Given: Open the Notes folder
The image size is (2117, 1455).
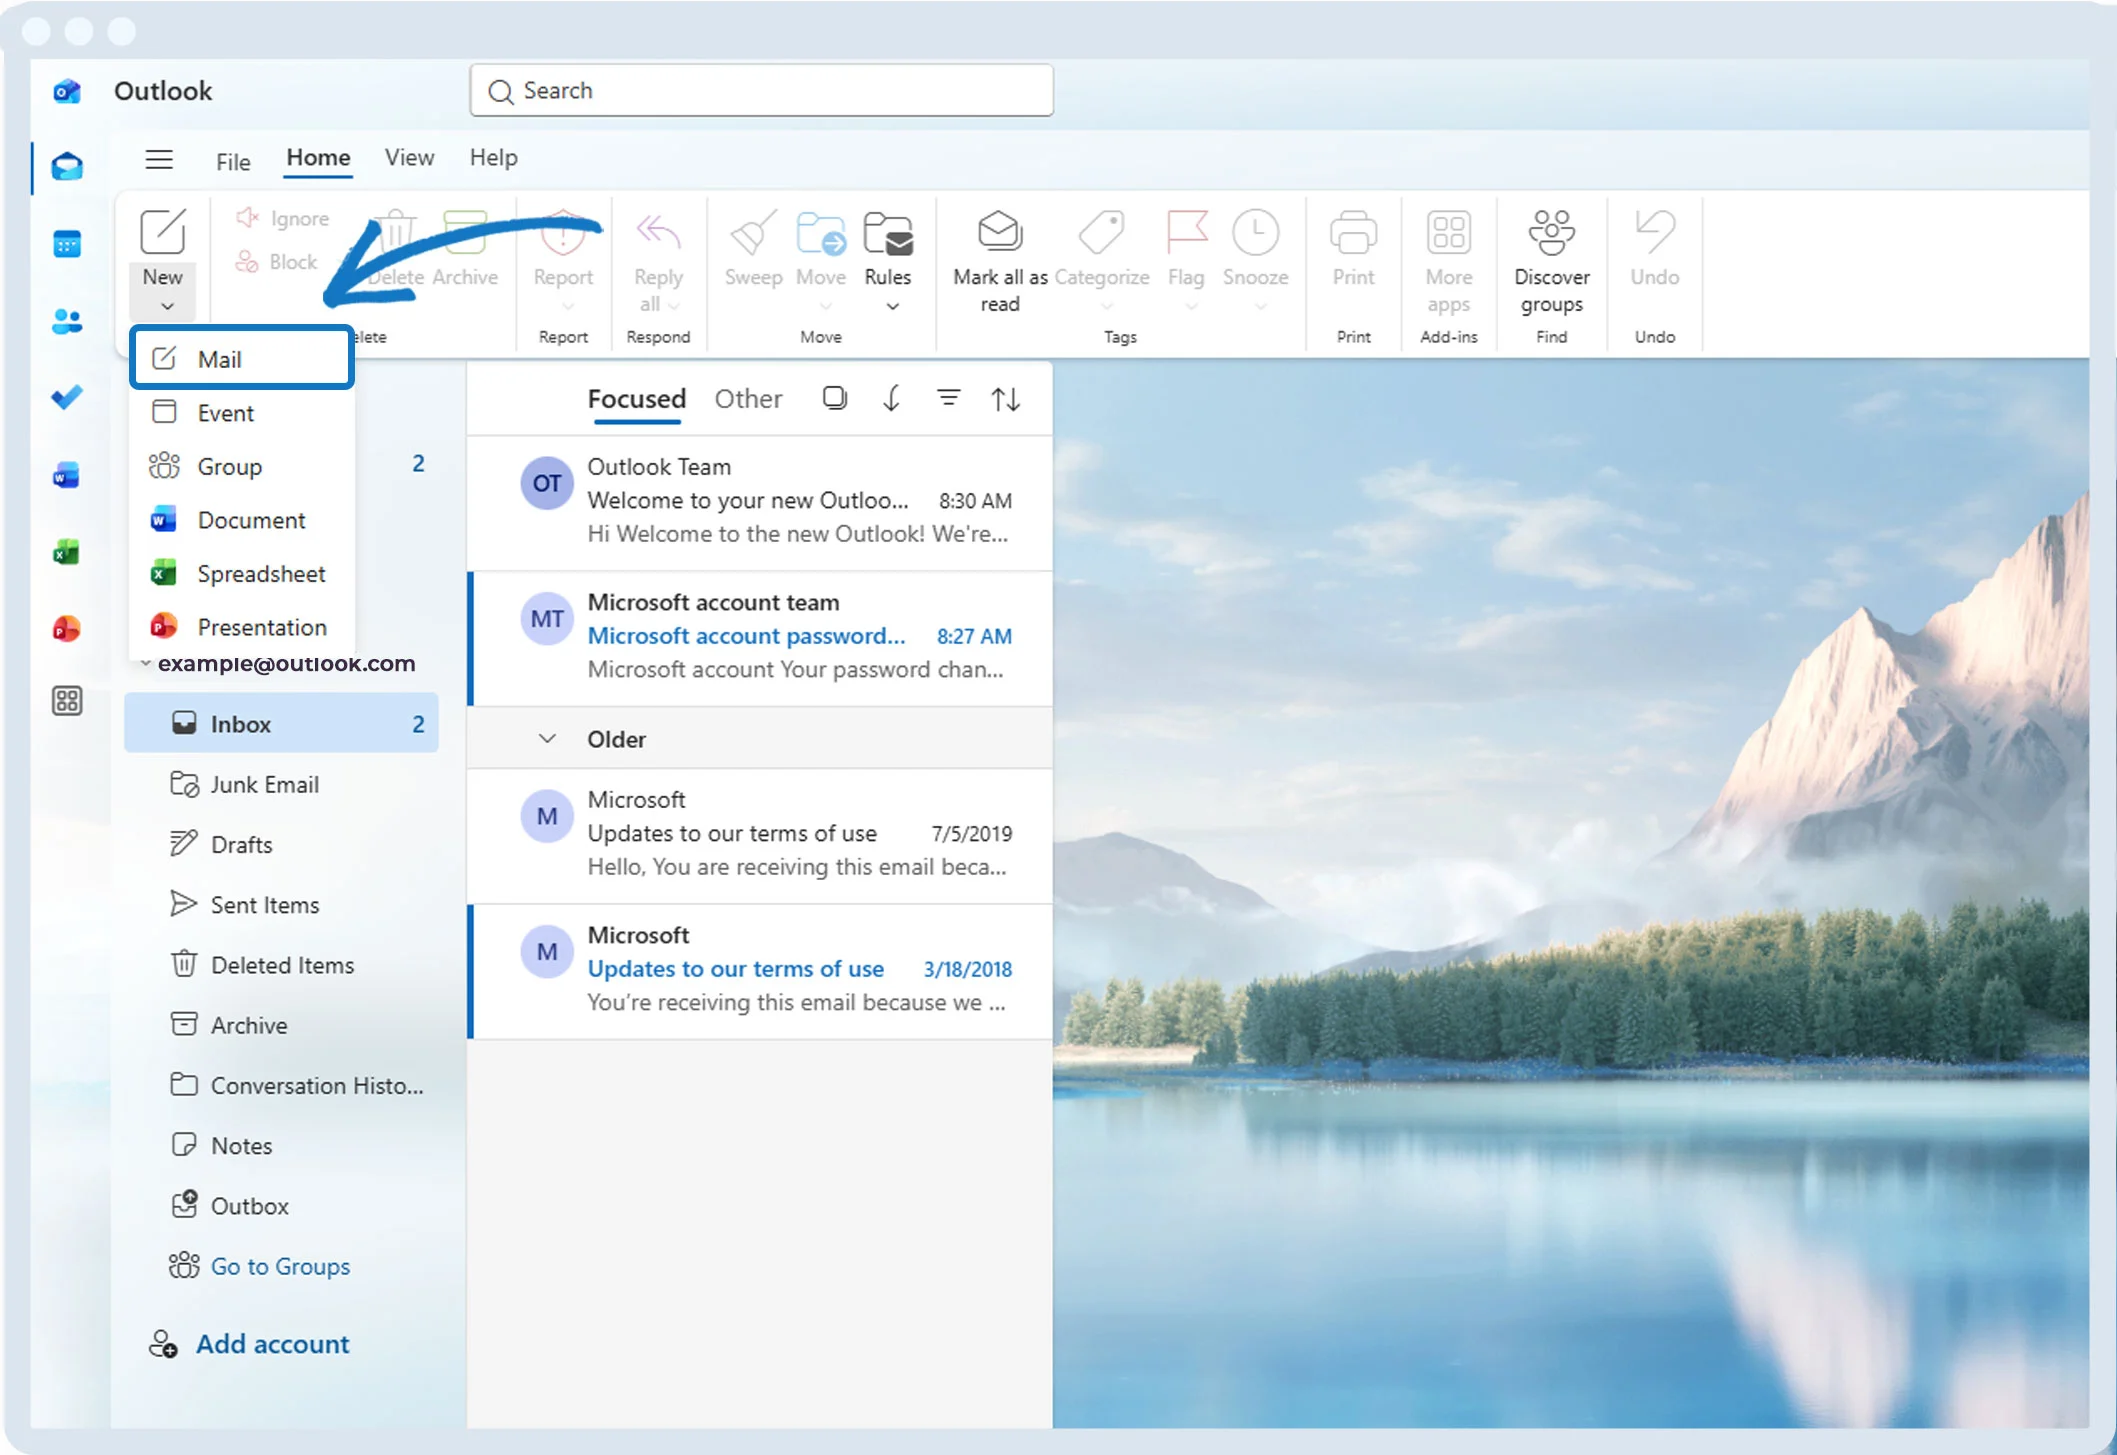Looking at the screenshot, I should click(x=281, y=1145).
